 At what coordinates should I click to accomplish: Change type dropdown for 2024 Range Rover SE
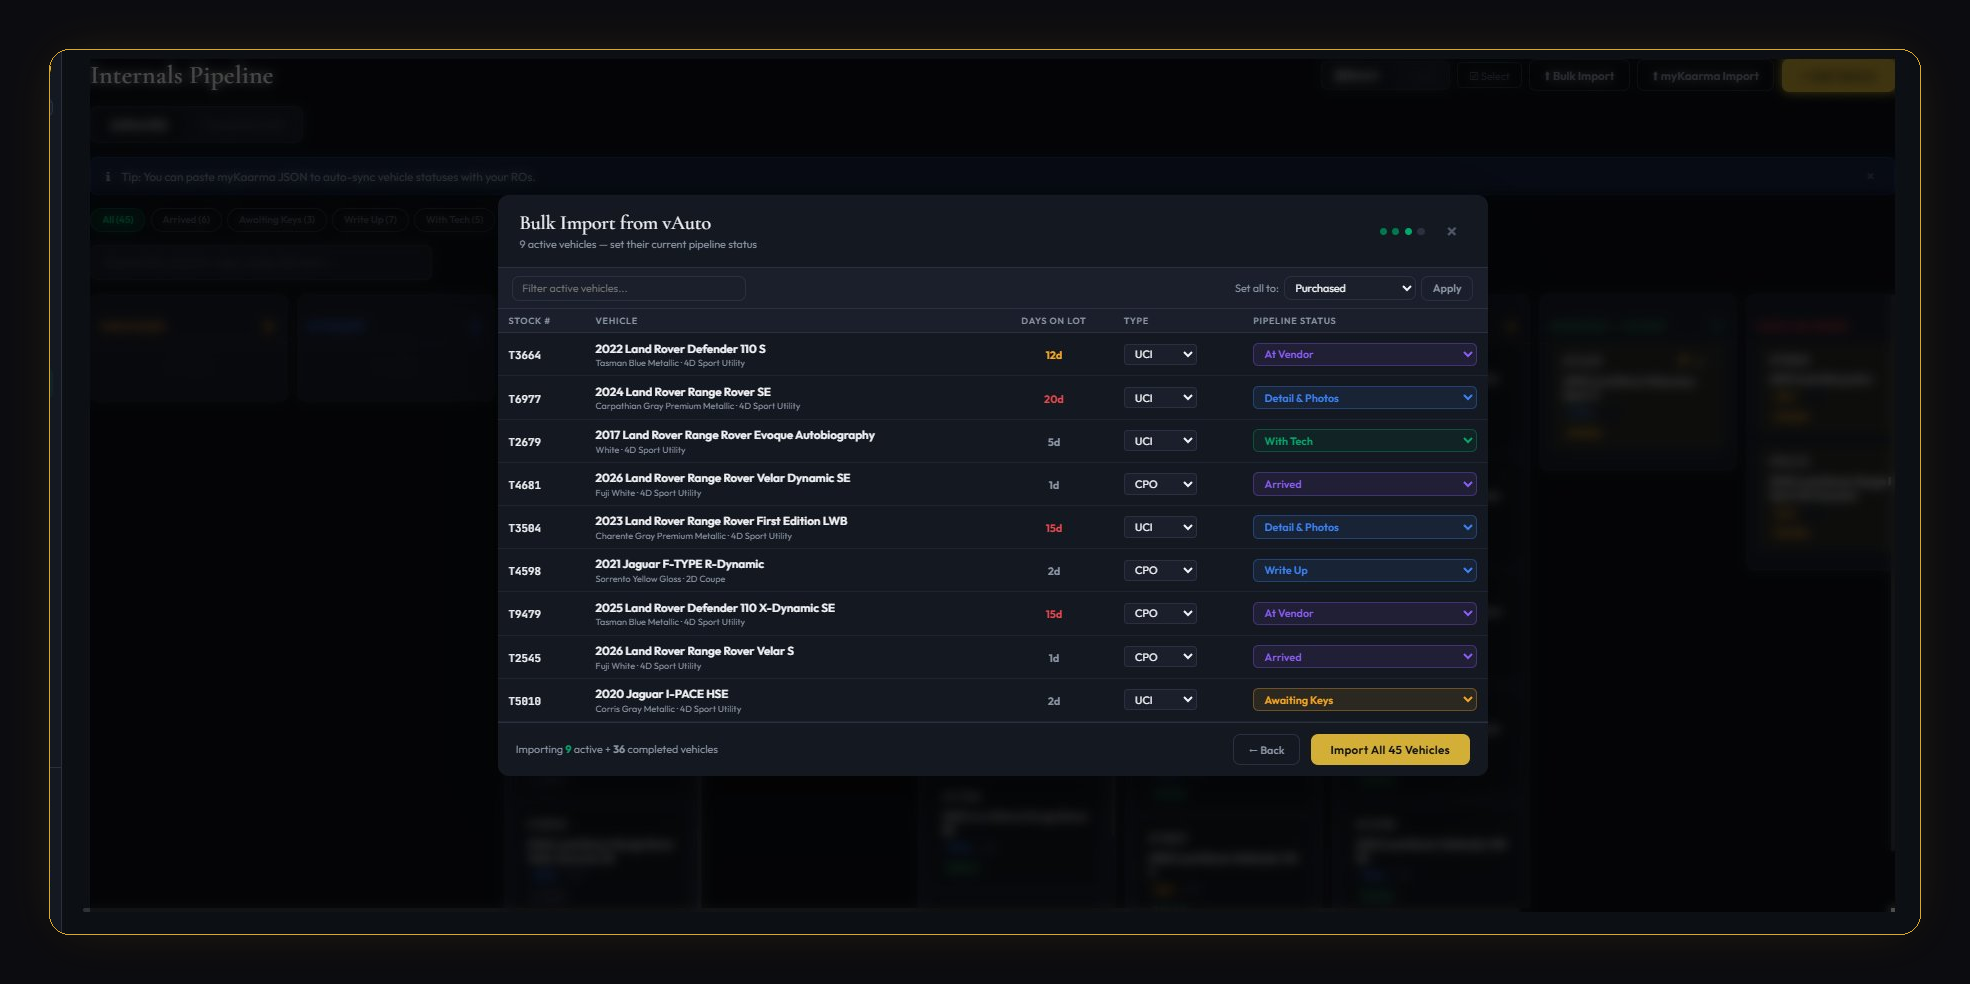1160,398
